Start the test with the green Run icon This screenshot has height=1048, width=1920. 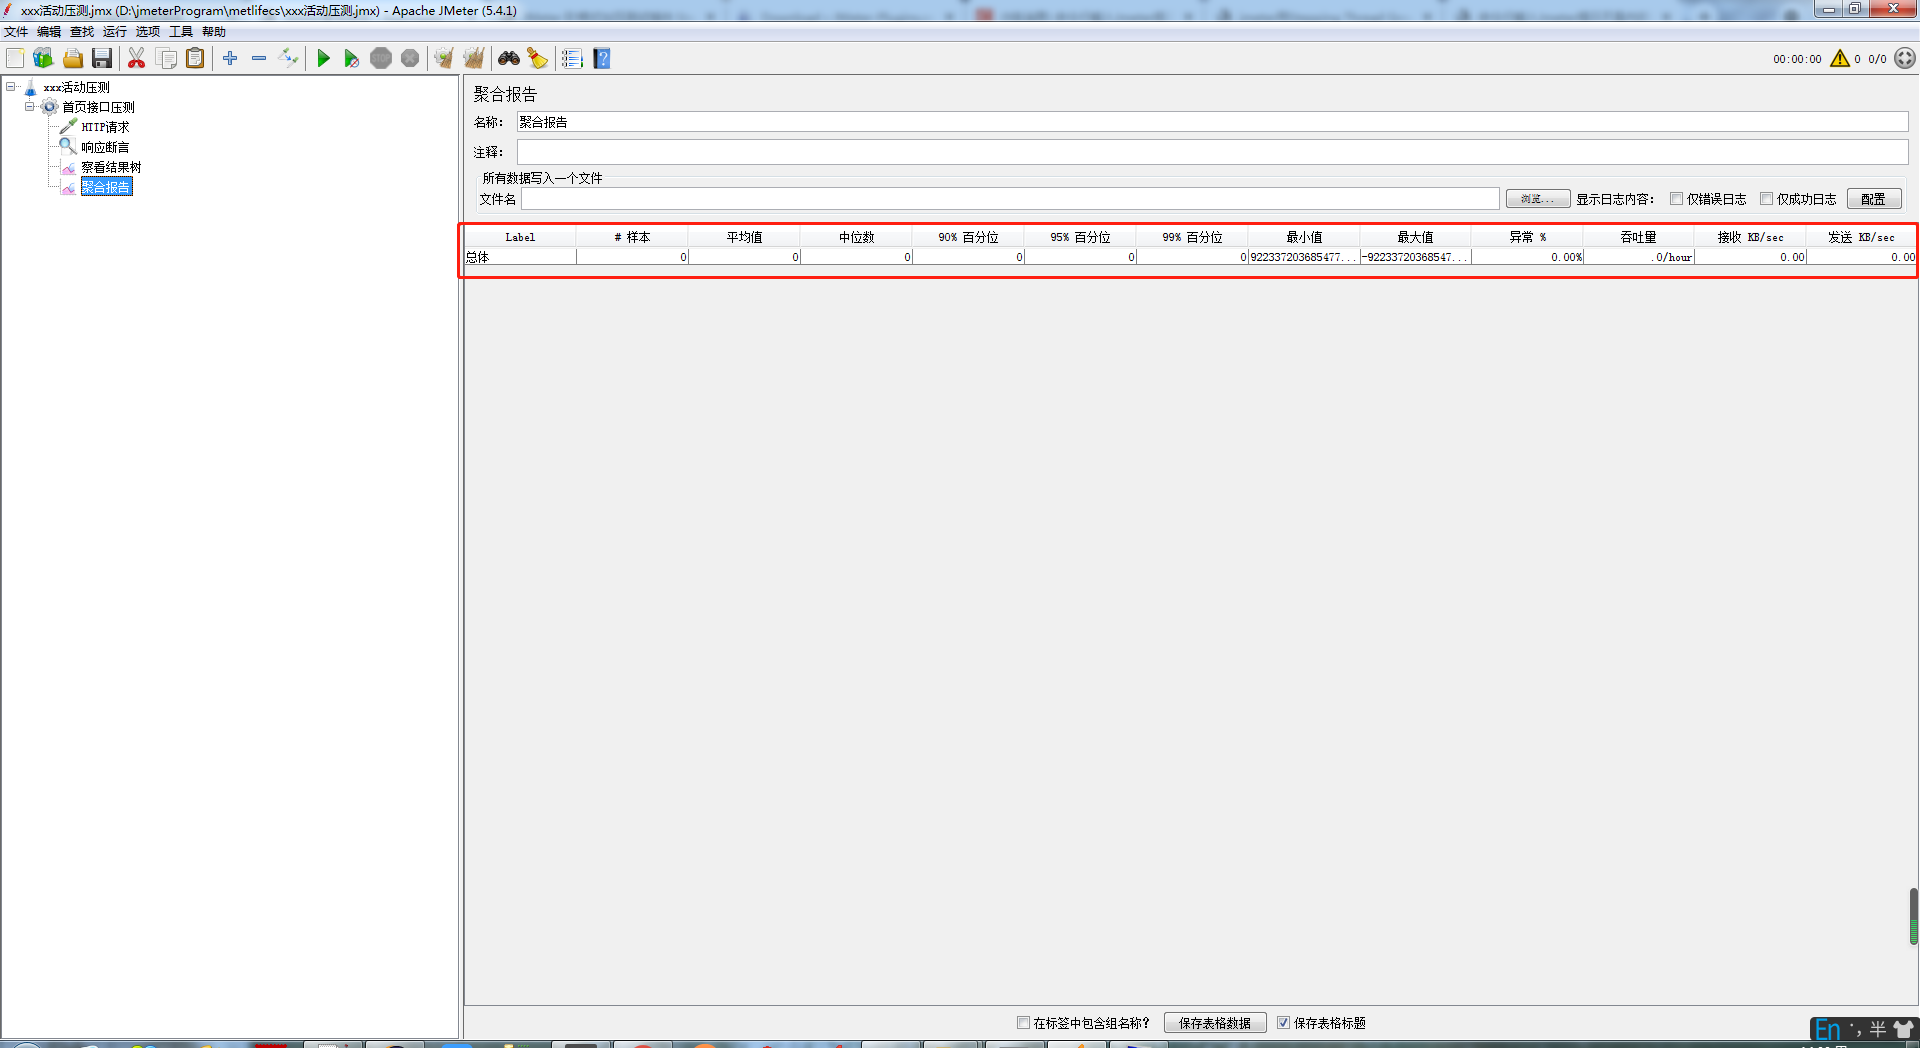[323, 59]
